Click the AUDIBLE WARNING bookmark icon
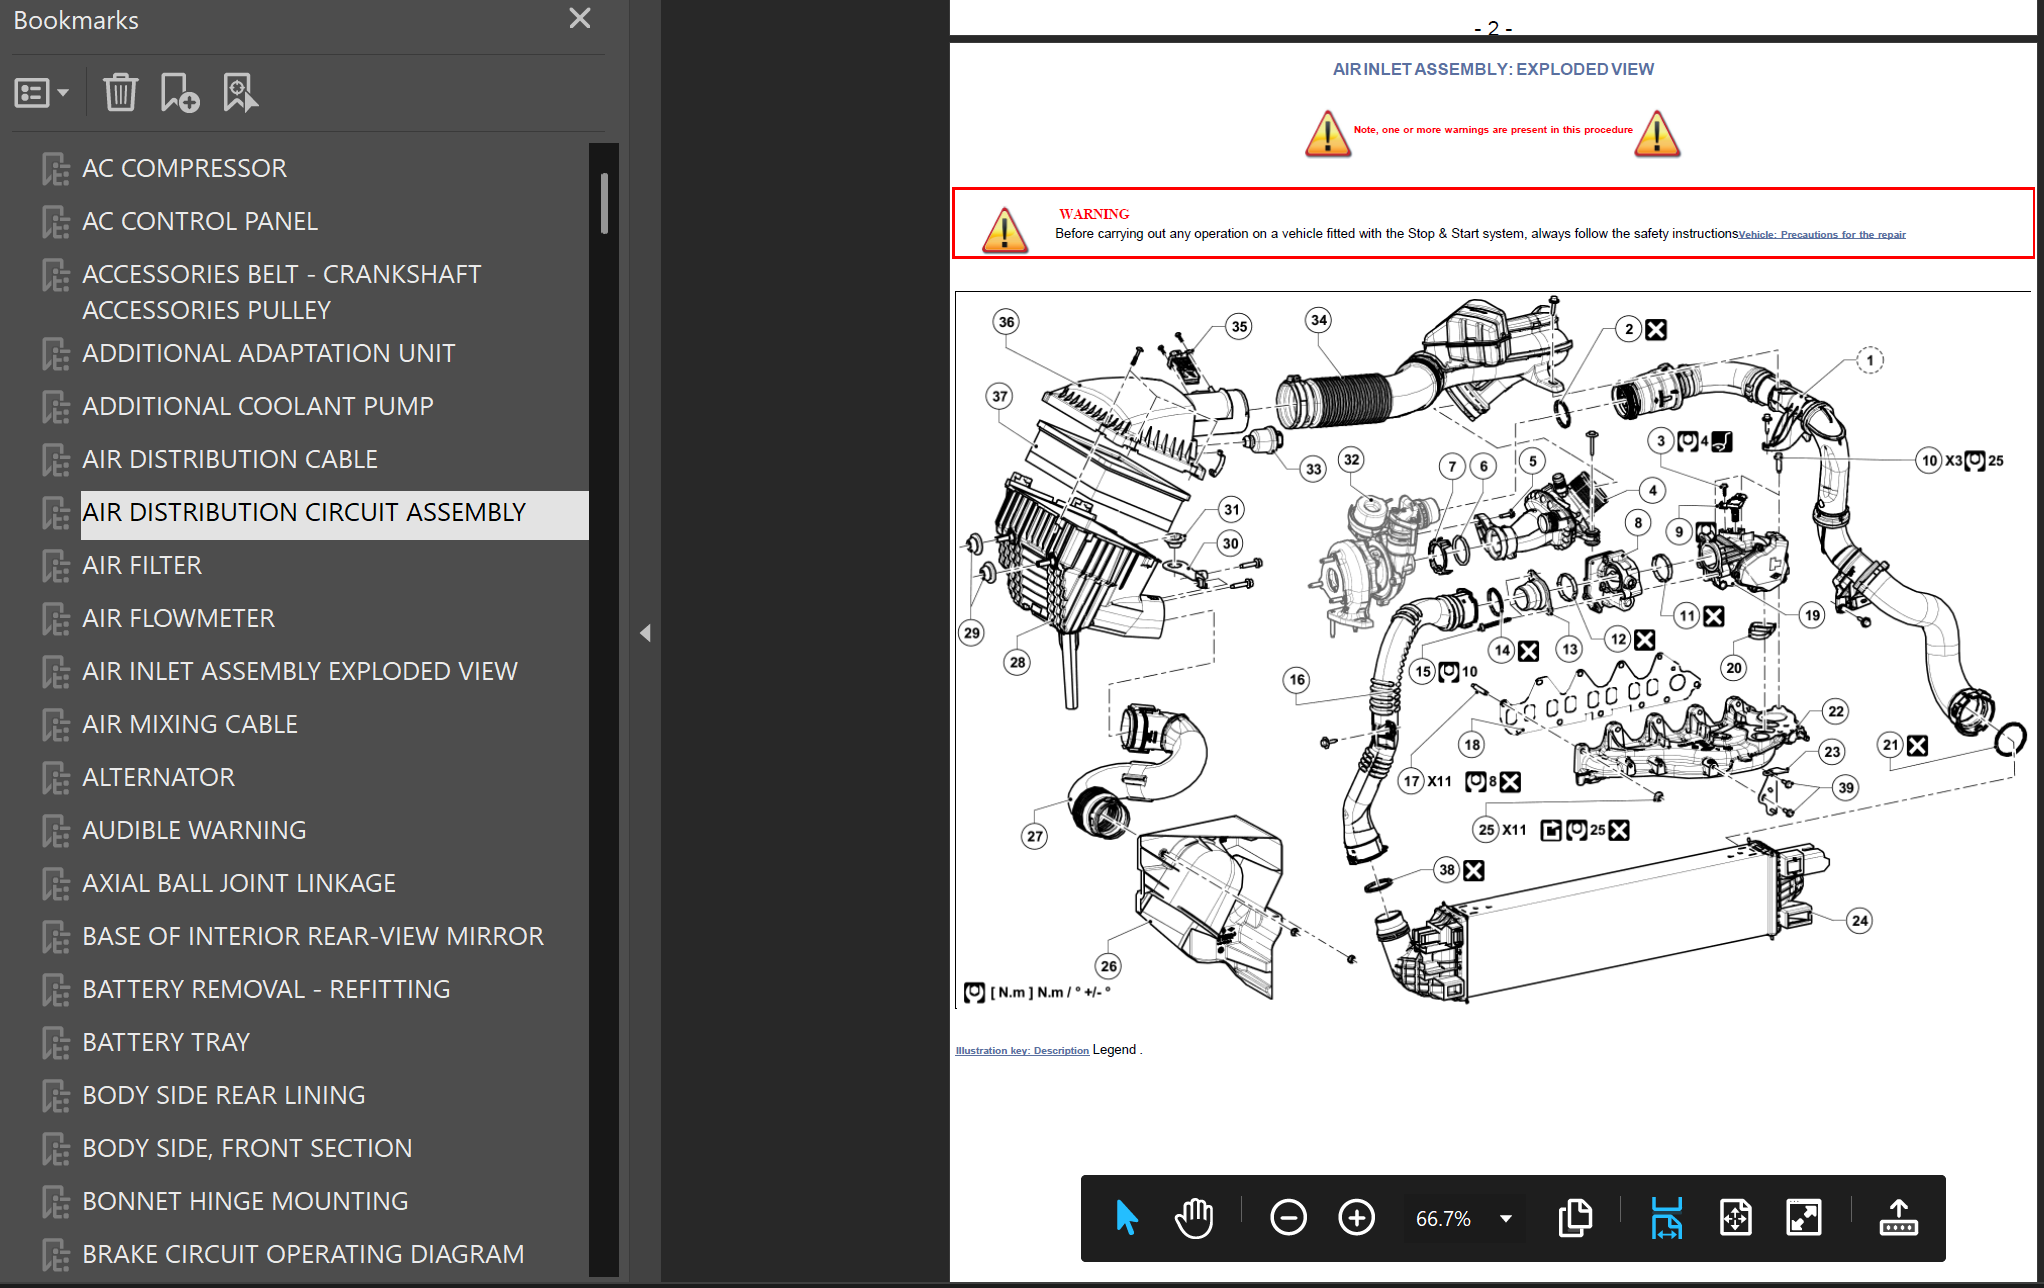Viewport: 2044px width, 1288px height. (x=56, y=831)
